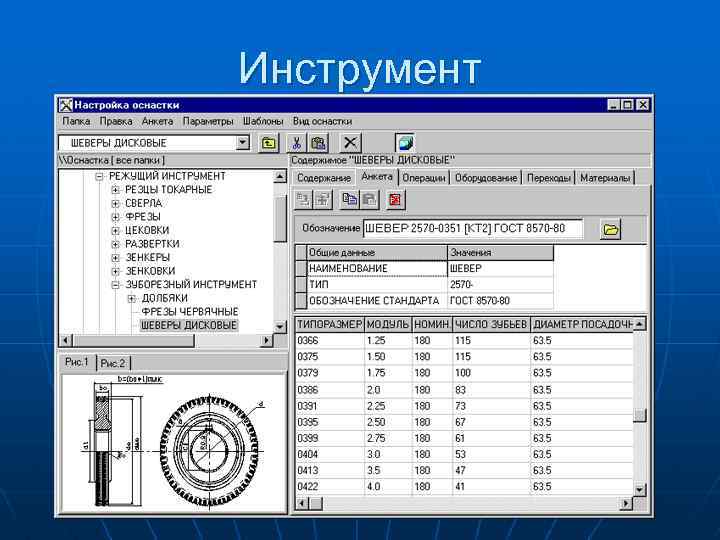Expand the РЕЗЦЫ ТОКАРНЫЕ node

coord(115,190)
